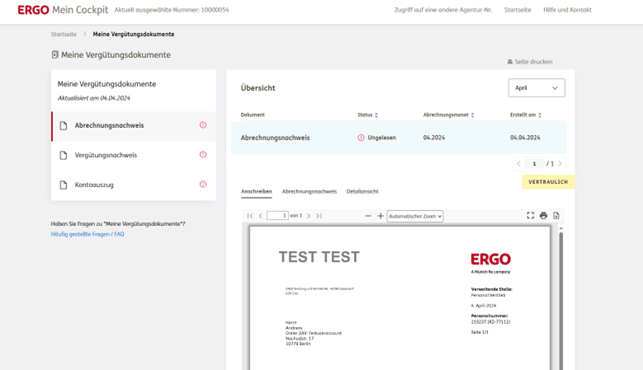Switch to Abrechnungsnachweis tab in viewer
The width and height of the screenshot is (643, 370).
309,192
